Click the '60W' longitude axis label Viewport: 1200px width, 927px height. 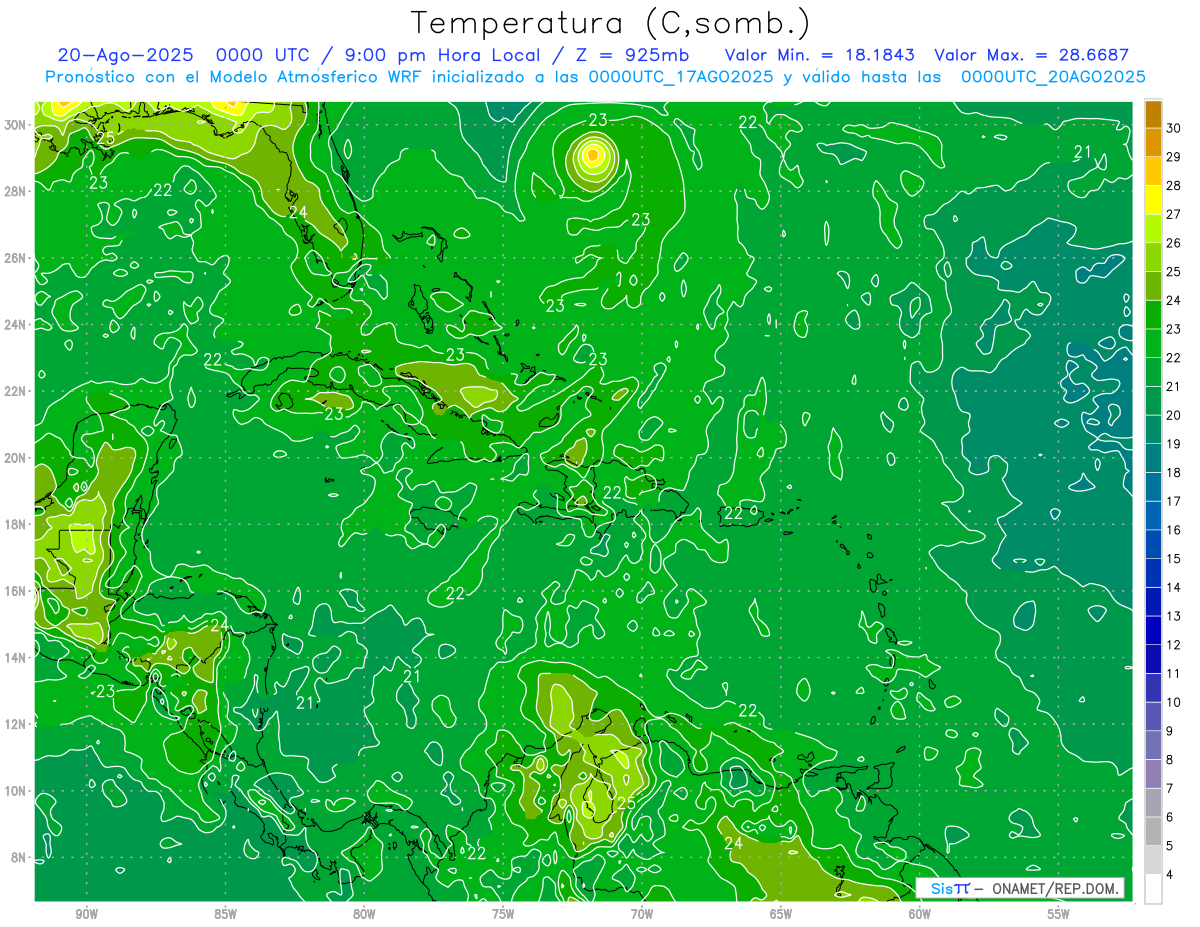click(x=920, y=914)
